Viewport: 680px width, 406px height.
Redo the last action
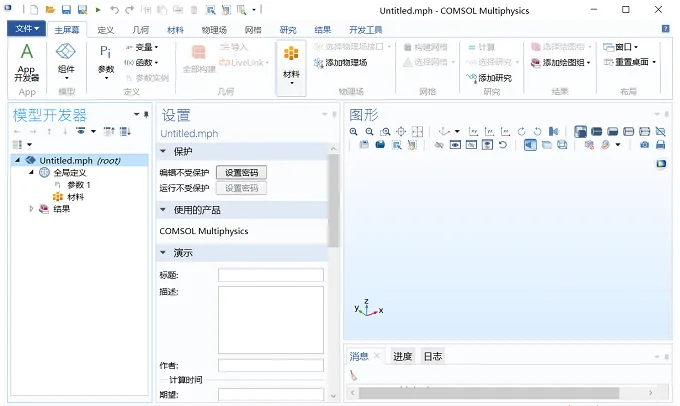129,10
